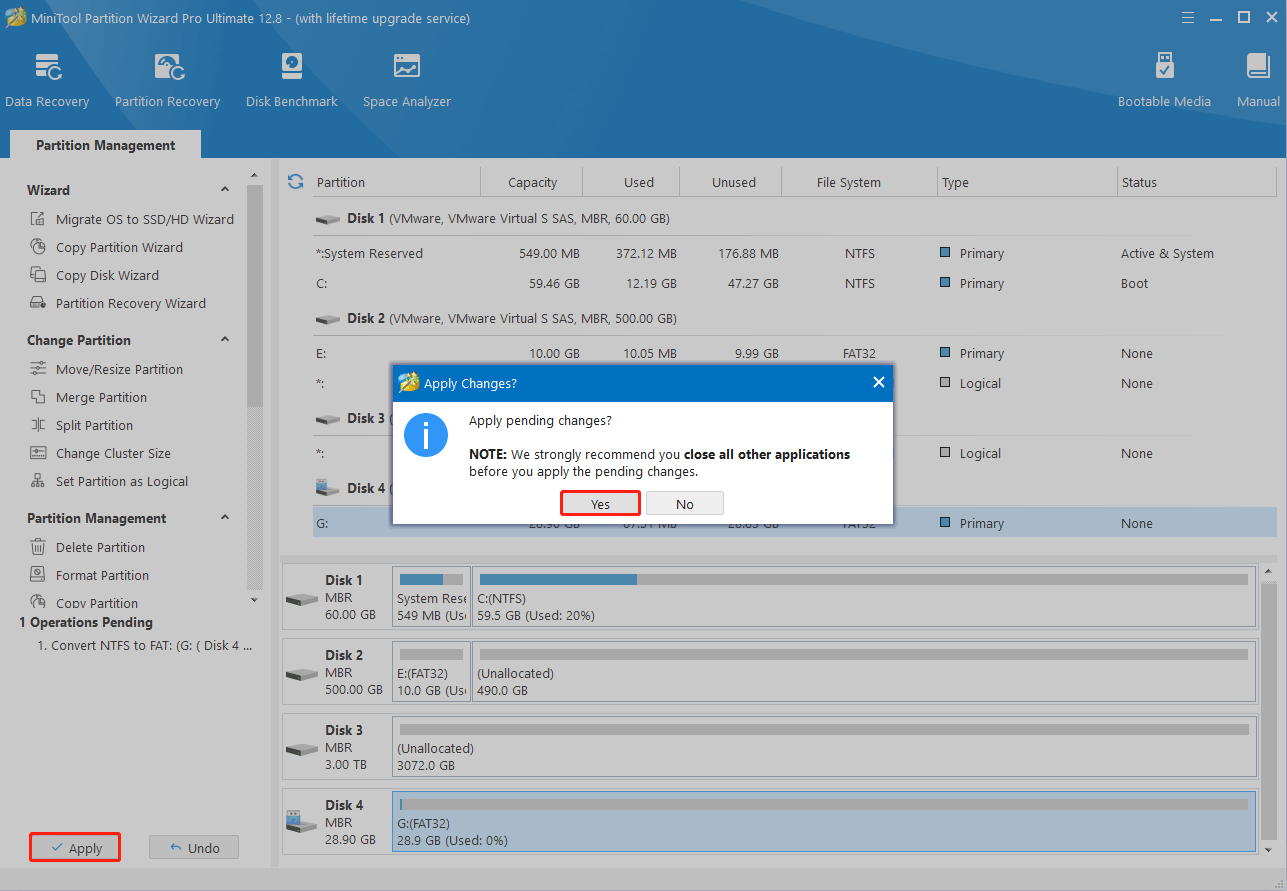
Task: Select Disk 3 drive icon in disk map
Action: click(302, 749)
